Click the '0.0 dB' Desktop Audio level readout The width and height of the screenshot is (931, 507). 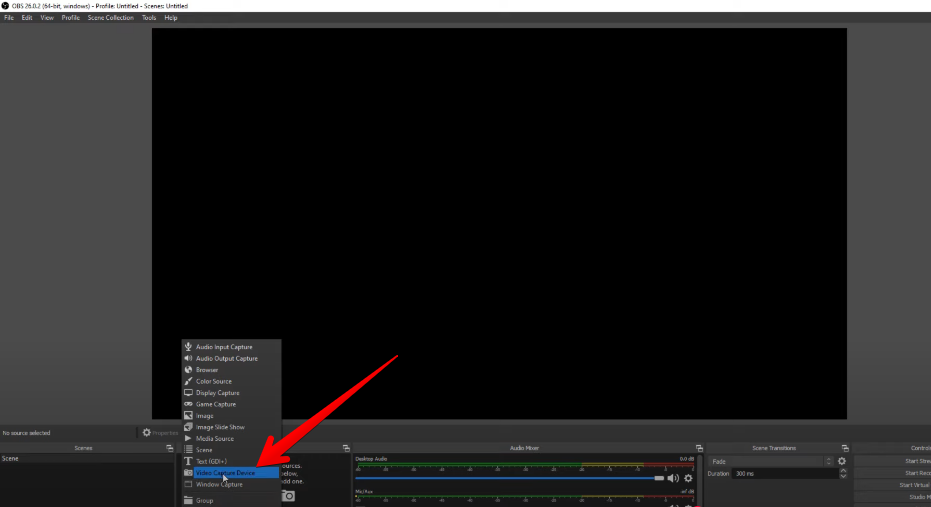click(x=686, y=459)
